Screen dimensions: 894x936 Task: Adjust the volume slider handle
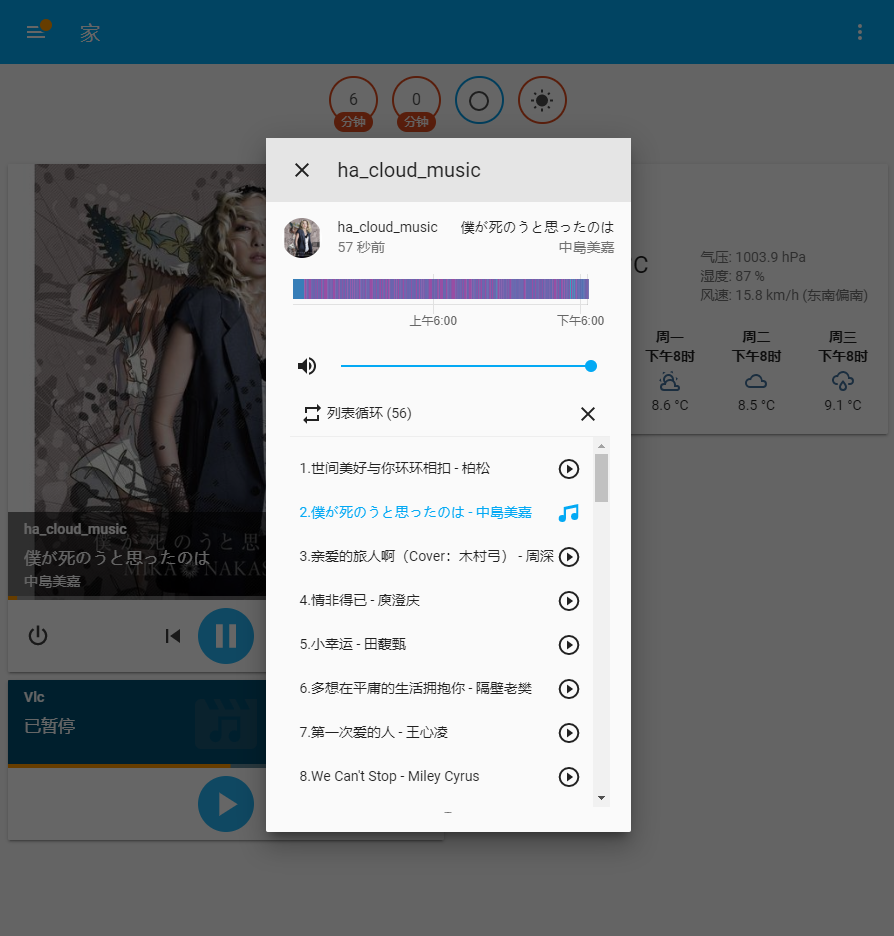591,366
